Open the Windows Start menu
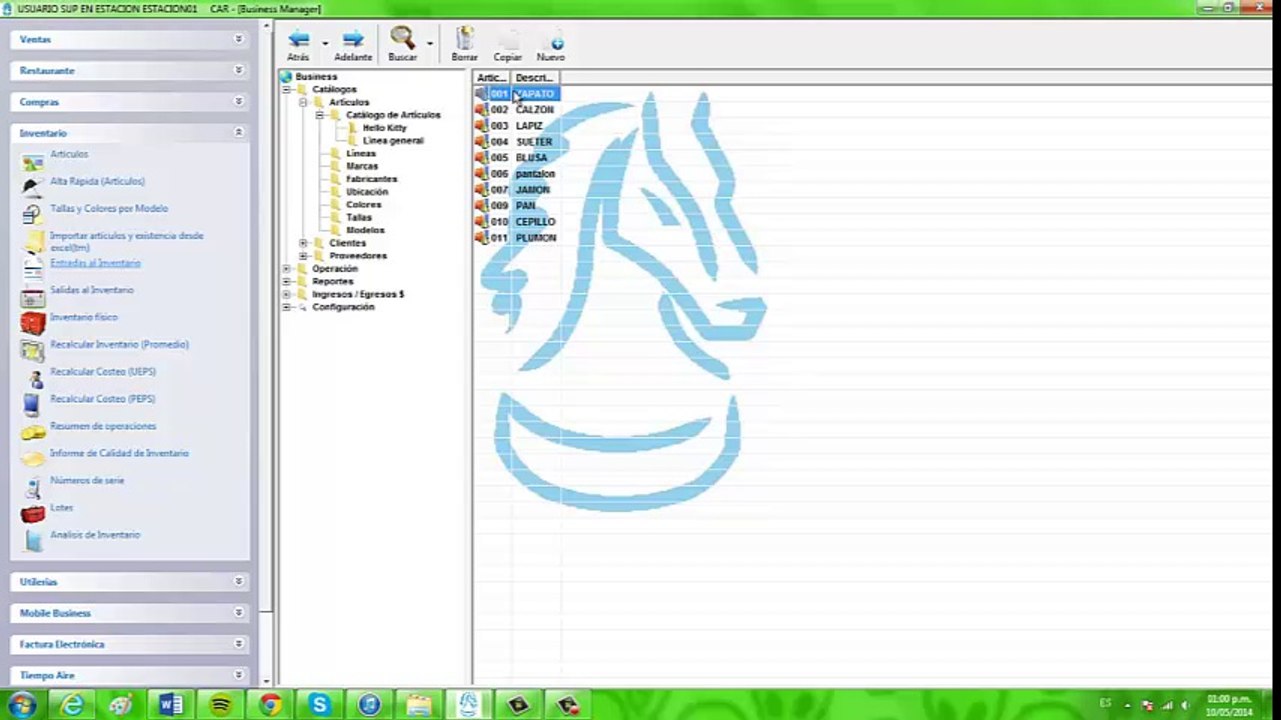Viewport: 1281px width, 720px height. [x=22, y=705]
